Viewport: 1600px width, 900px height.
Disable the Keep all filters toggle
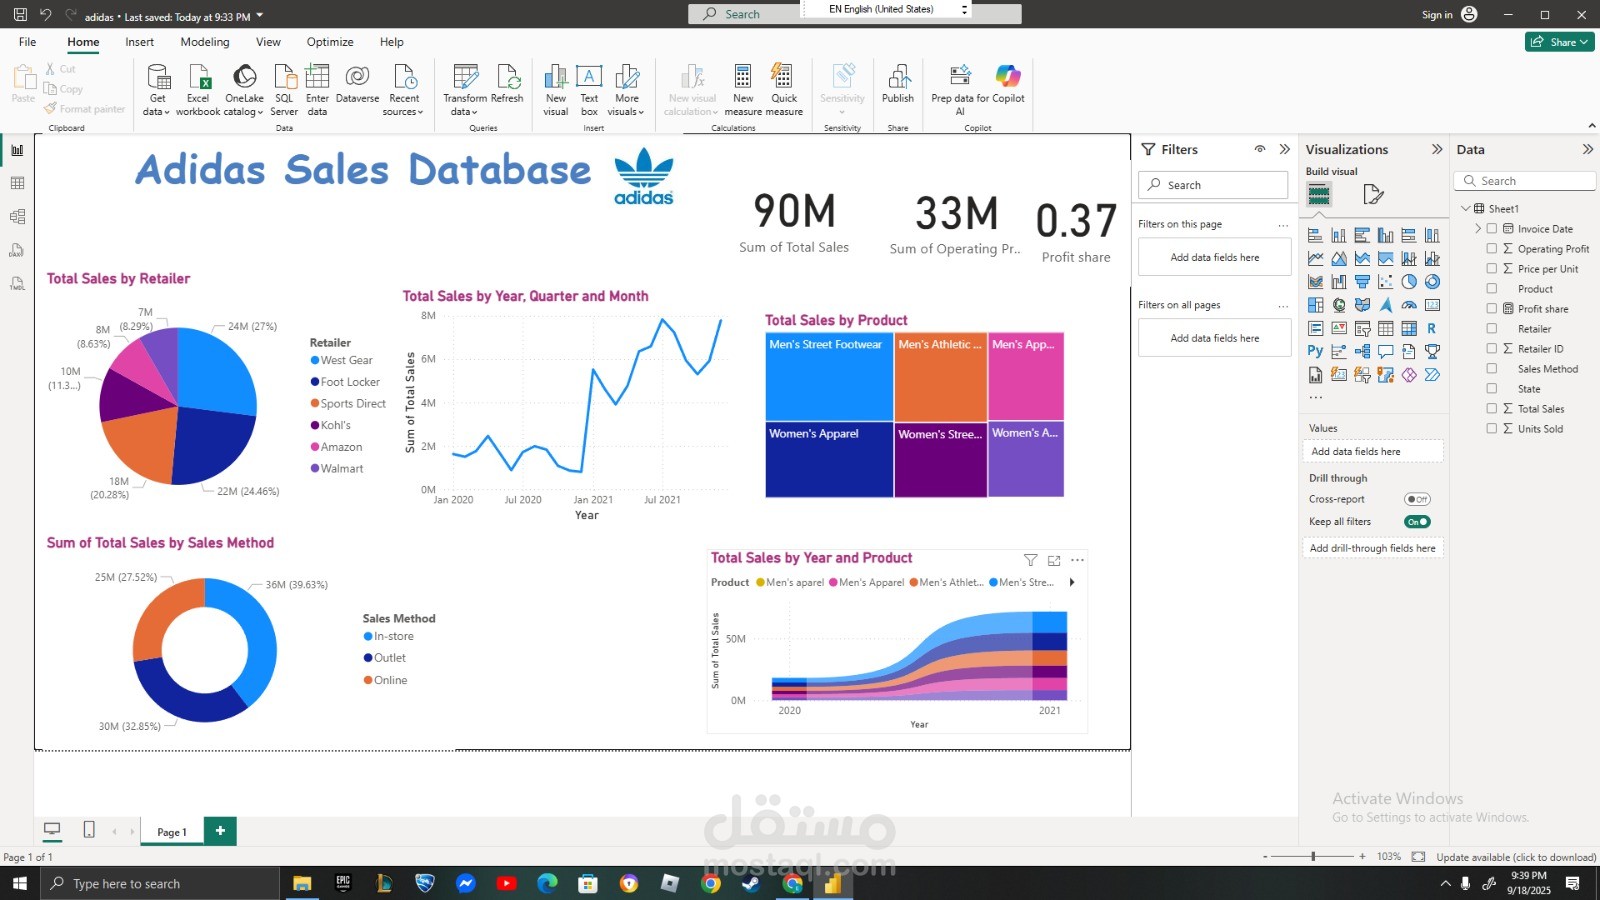click(1417, 522)
